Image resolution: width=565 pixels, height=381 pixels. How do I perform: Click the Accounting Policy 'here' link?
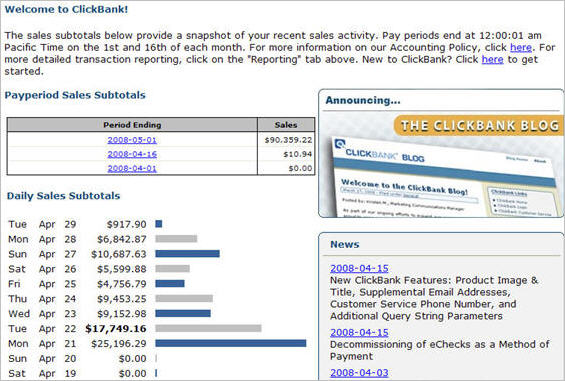[x=521, y=47]
